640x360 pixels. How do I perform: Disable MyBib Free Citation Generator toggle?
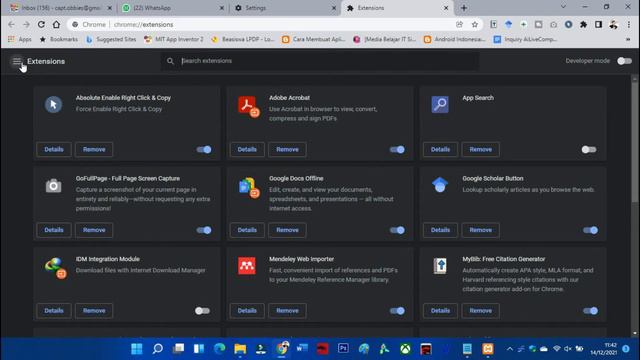pyautogui.click(x=590, y=311)
